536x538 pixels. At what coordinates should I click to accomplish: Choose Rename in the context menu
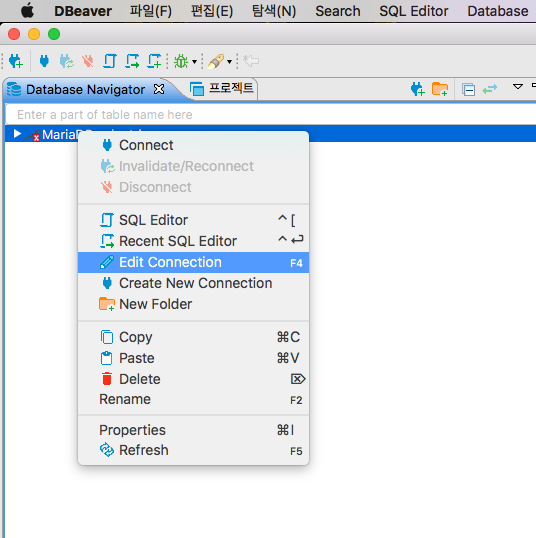coord(194,399)
